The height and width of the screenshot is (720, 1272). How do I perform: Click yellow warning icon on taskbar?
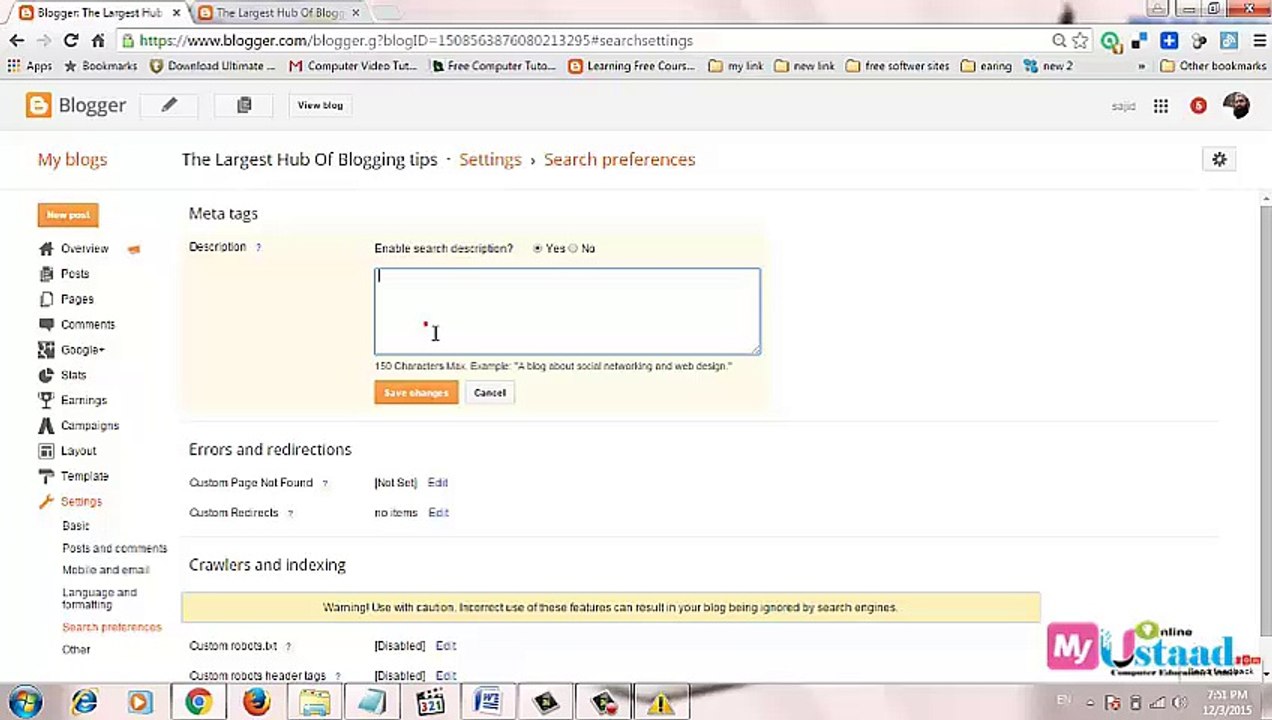(661, 703)
